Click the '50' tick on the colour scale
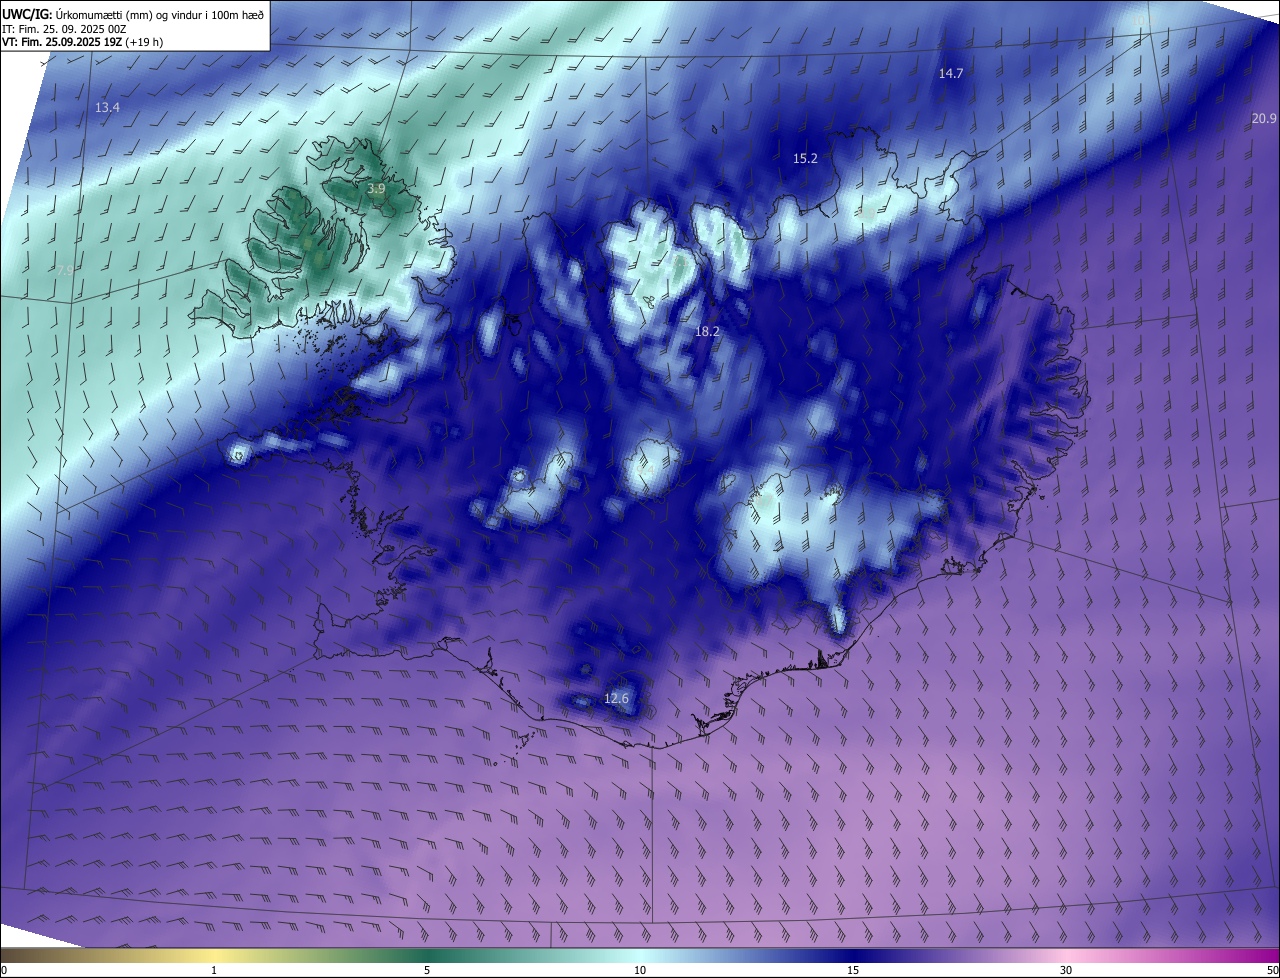 click(x=1272, y=970)
